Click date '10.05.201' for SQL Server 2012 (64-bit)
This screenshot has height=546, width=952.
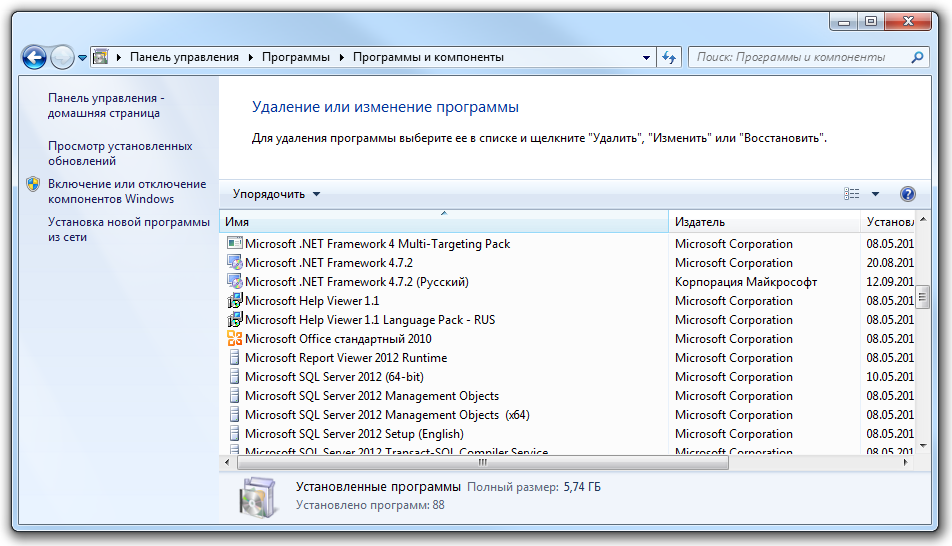[x=889, y=377]
